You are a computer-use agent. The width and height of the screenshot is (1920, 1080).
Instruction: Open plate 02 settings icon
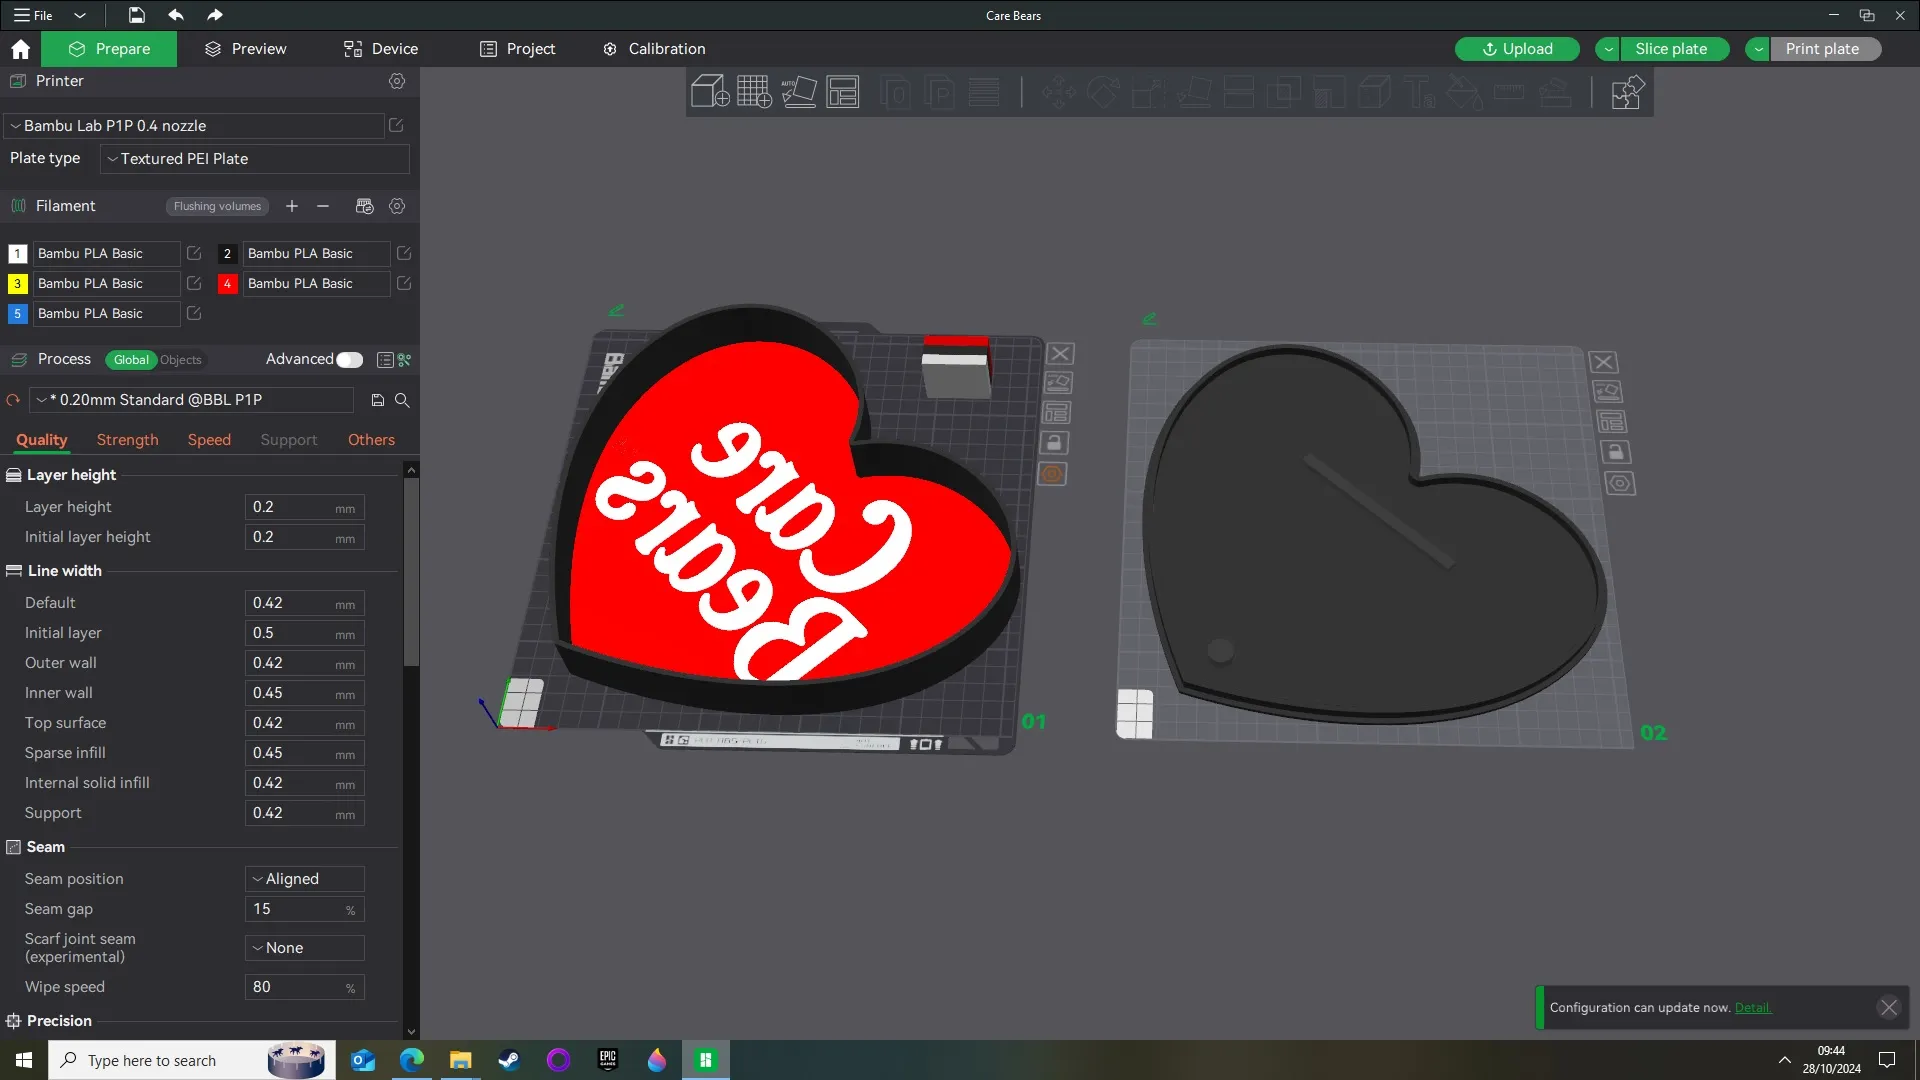pos(1620,484)
